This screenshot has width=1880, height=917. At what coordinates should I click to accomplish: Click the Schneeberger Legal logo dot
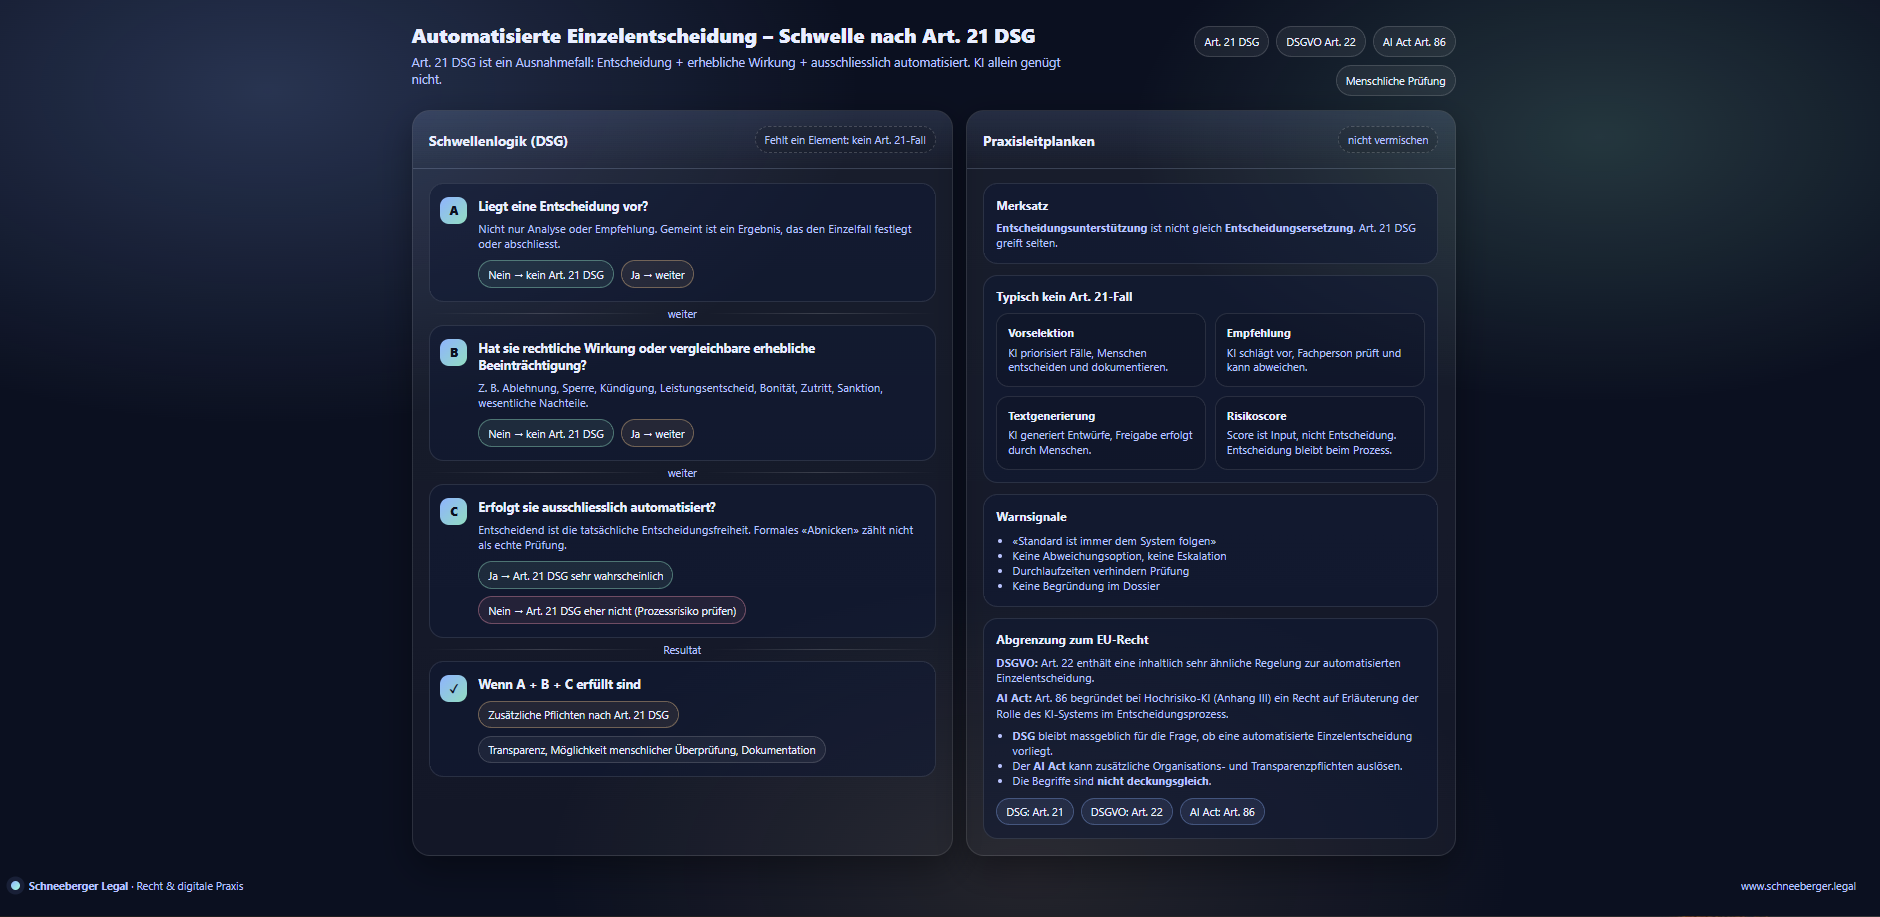point(15,885)
